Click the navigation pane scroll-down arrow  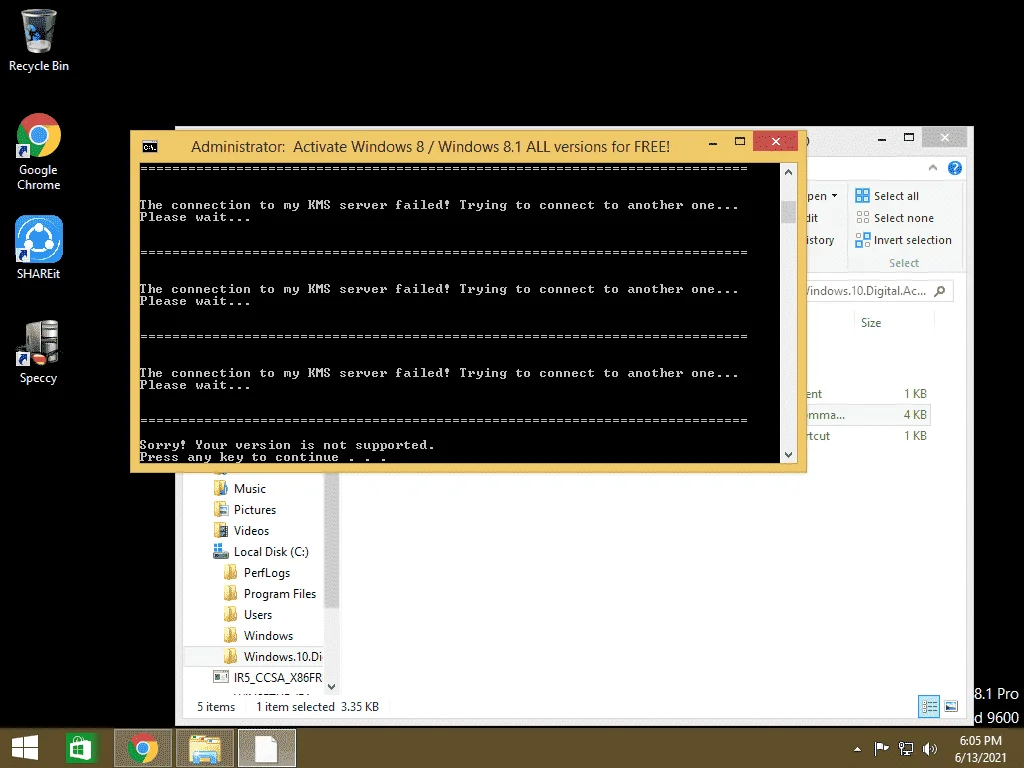331,686
